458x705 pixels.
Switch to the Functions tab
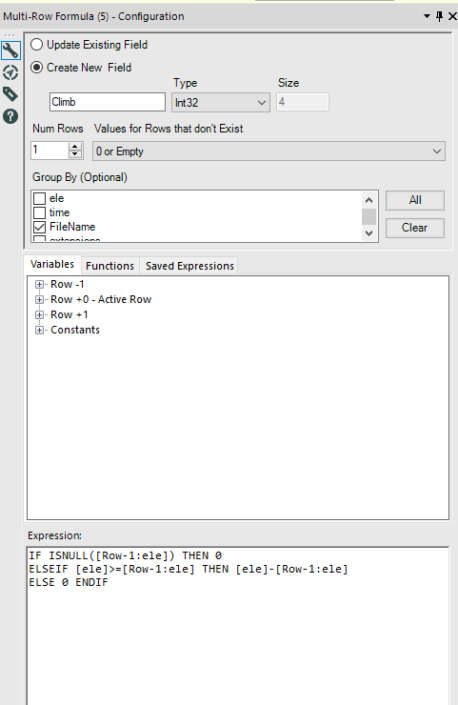[x=110, y=266]
